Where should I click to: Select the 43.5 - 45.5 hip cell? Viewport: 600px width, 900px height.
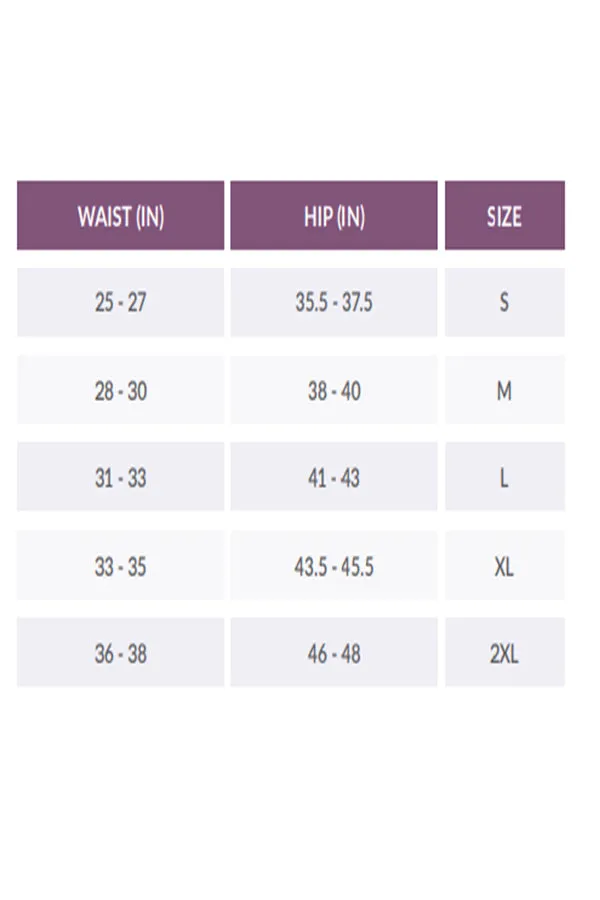coord(334,565)
